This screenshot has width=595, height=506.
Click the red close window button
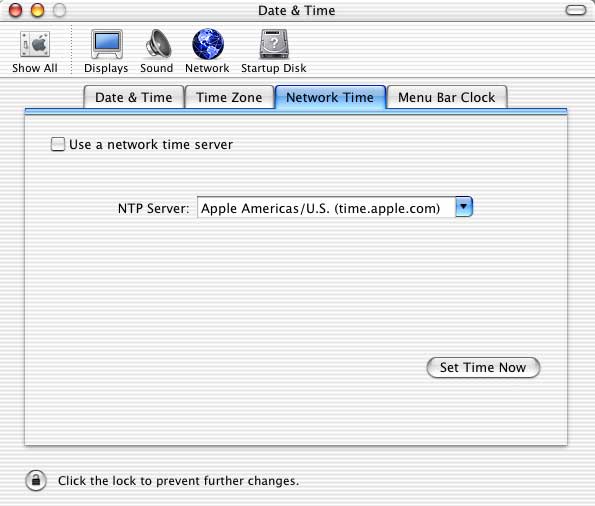(16, 10)
